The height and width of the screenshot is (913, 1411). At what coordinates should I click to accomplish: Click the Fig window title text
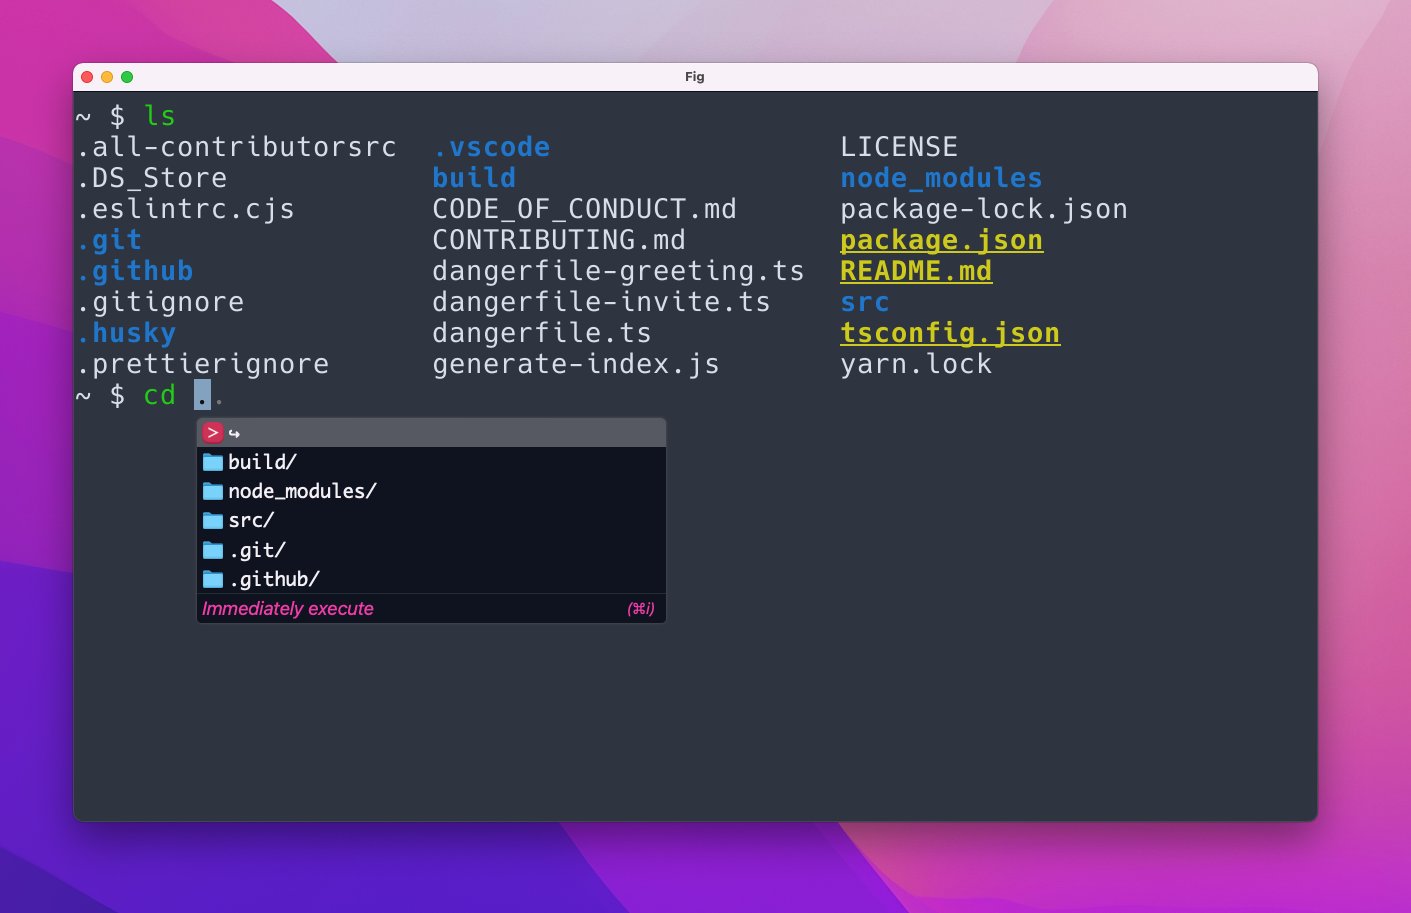click(694, 77)
